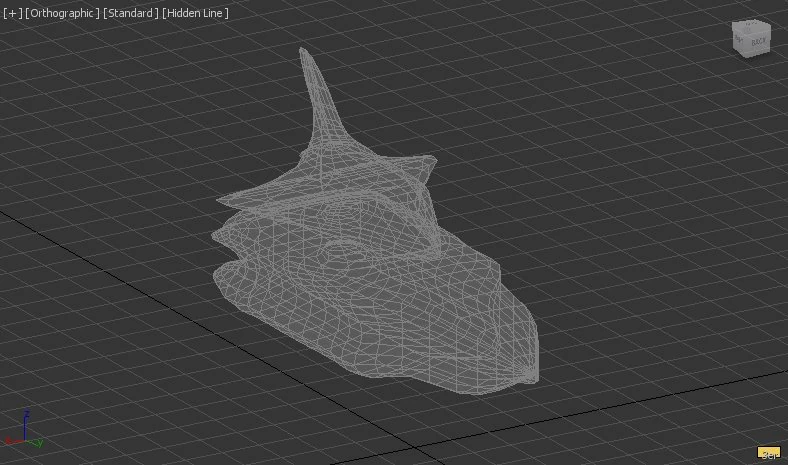This screenshot has height=465, width=788.
Task: Open the Hidden Line display mode menu
Action: [x=195, y=13]
